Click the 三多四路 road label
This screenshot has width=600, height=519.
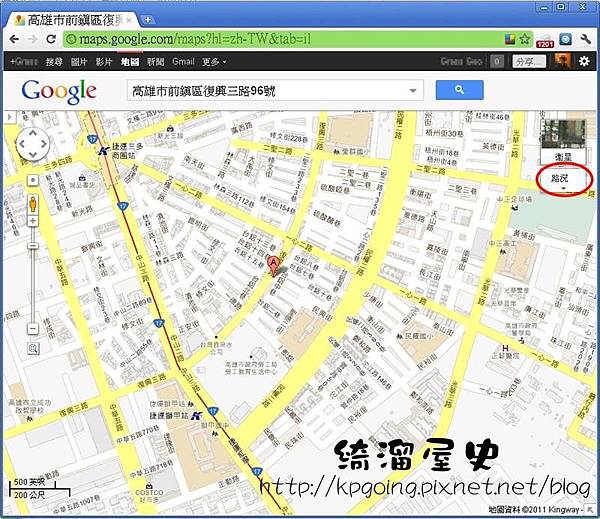[58, 163]
